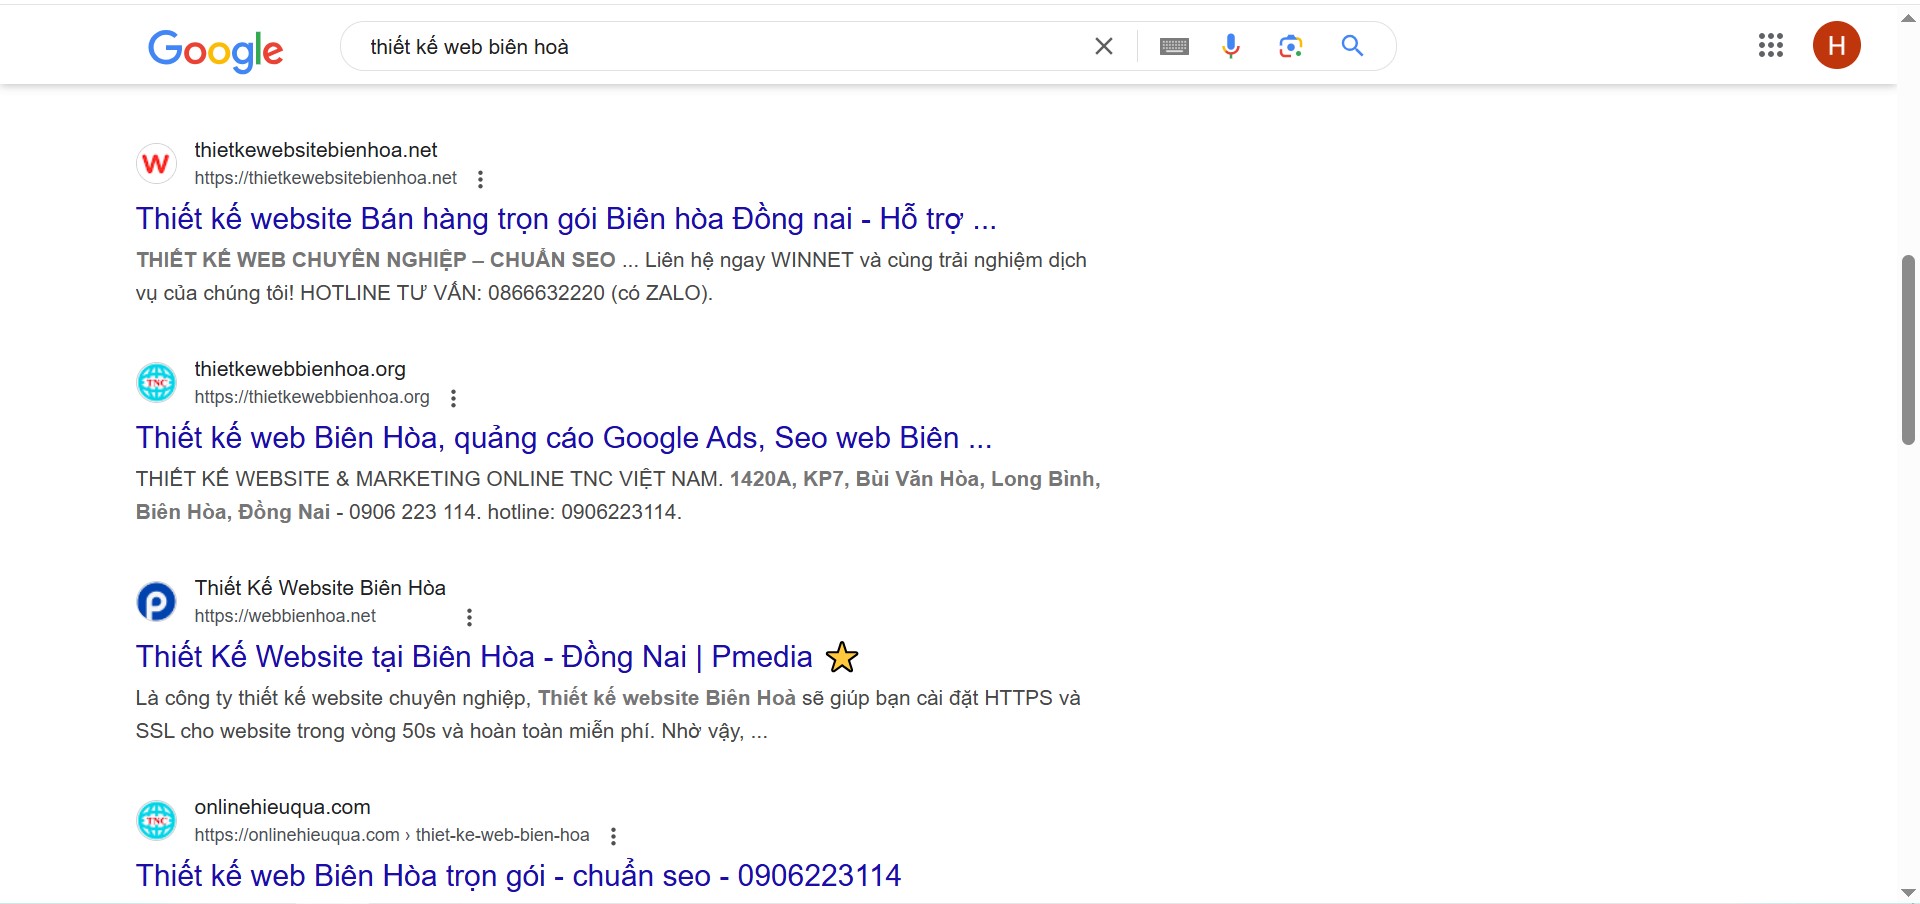This screenshot has width=1920, height=904.
Task: Click the page vertical scrollbar thumb
Action: (1908, 350)
